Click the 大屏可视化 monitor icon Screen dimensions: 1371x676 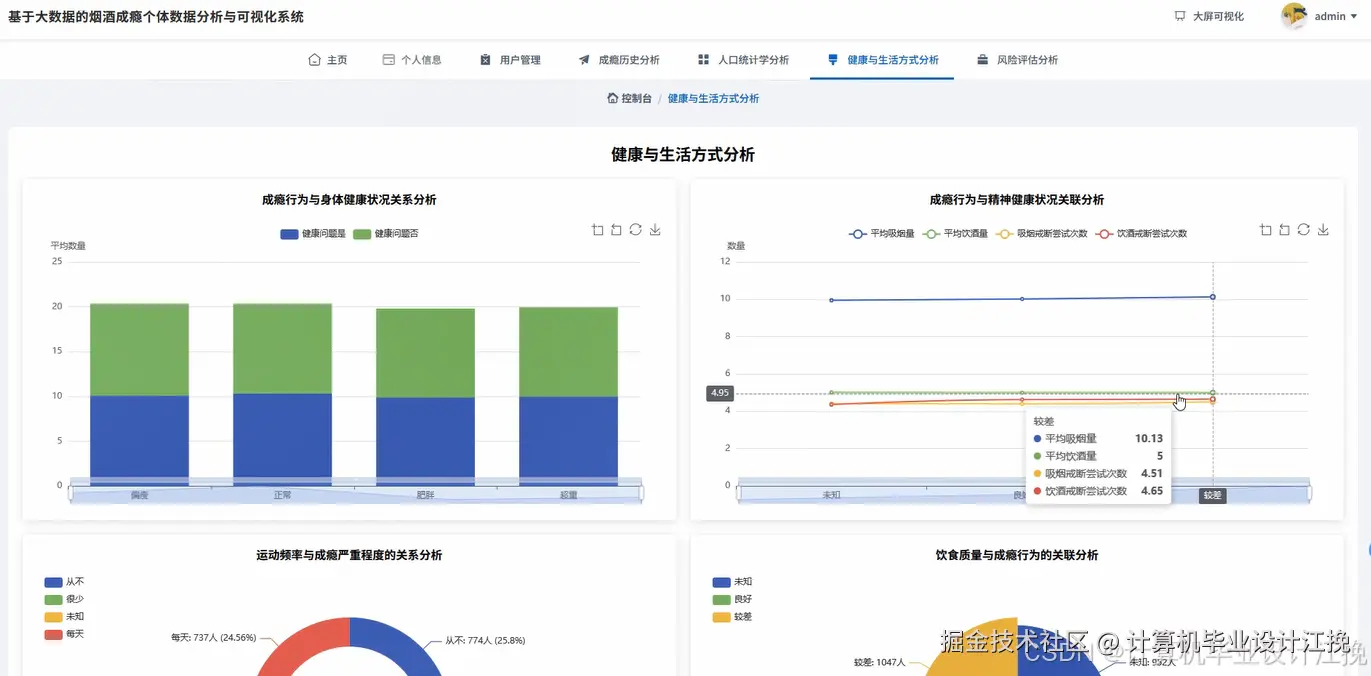click(1180, 17)
